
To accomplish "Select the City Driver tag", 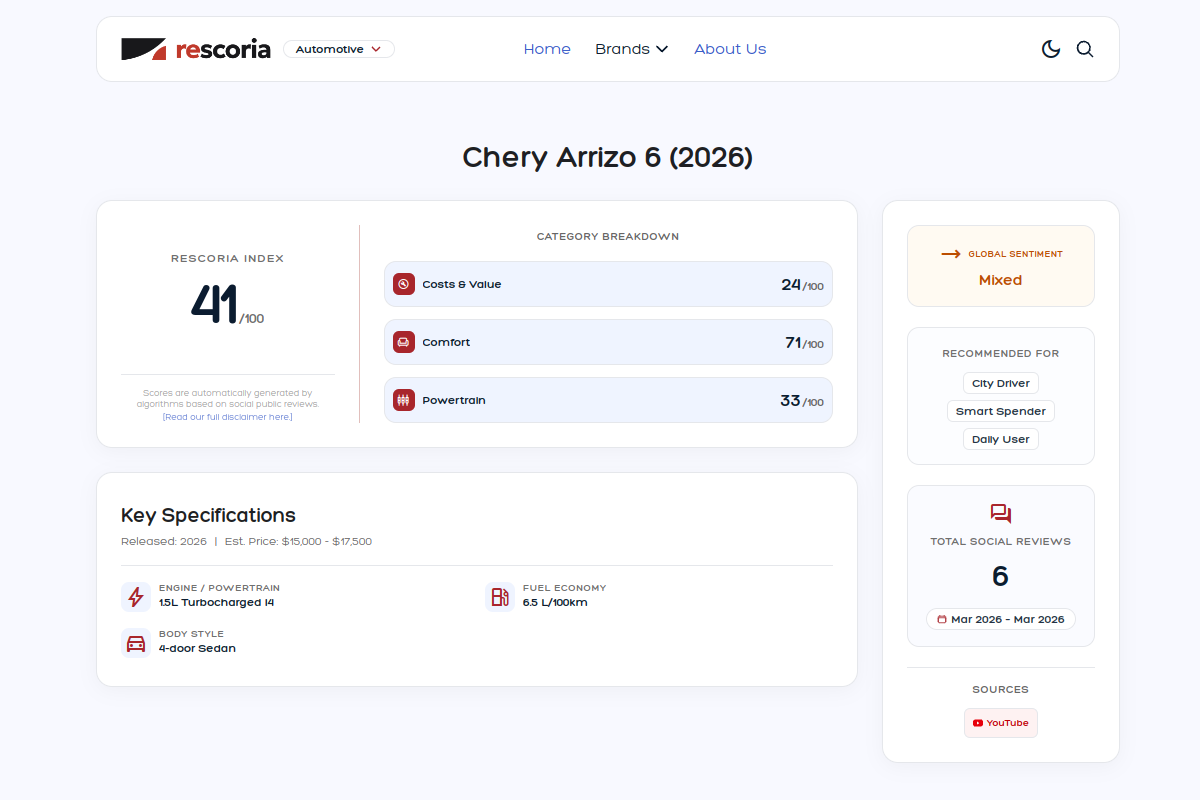I will click(1001, 383).
